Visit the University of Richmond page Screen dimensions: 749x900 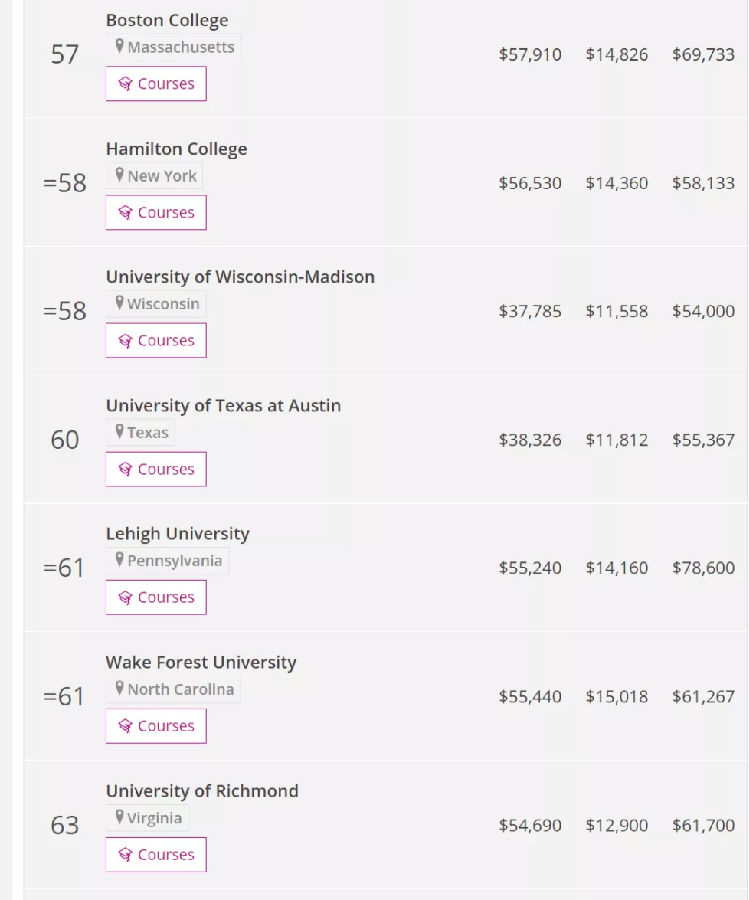point(202,791)
